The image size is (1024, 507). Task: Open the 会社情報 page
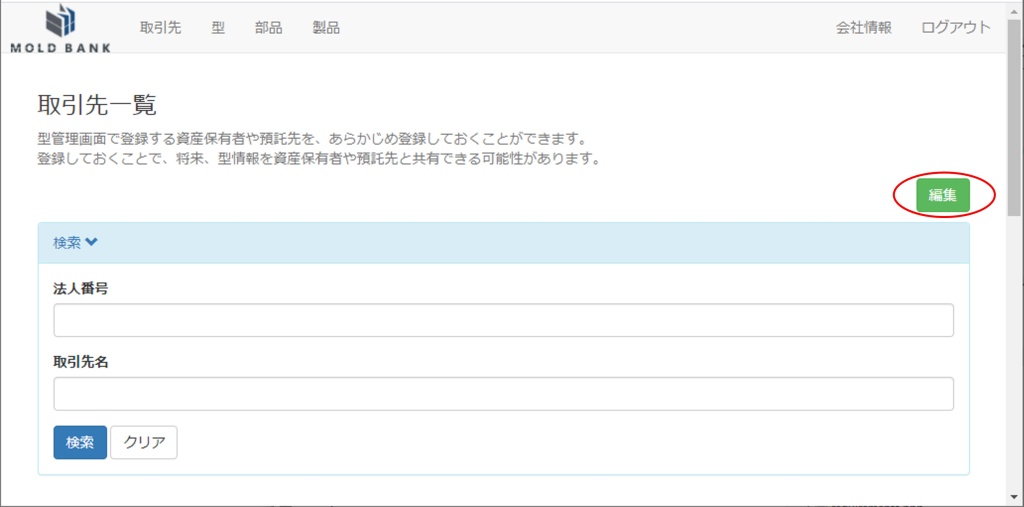863,28
